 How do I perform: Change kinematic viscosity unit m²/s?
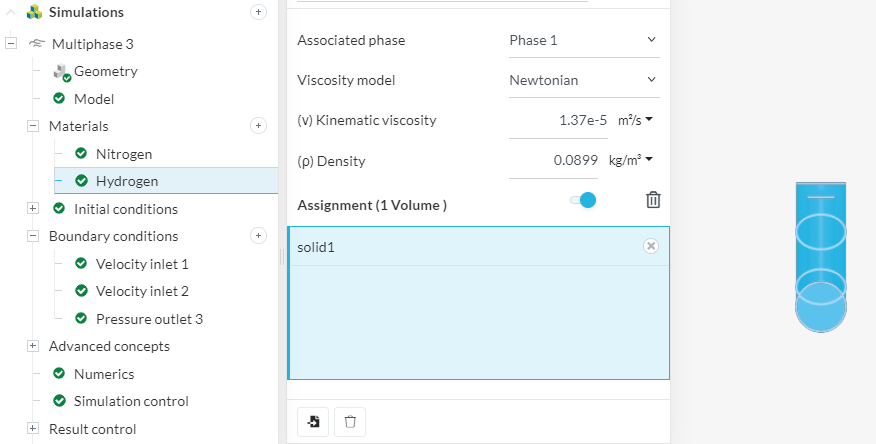click(635, 120)
